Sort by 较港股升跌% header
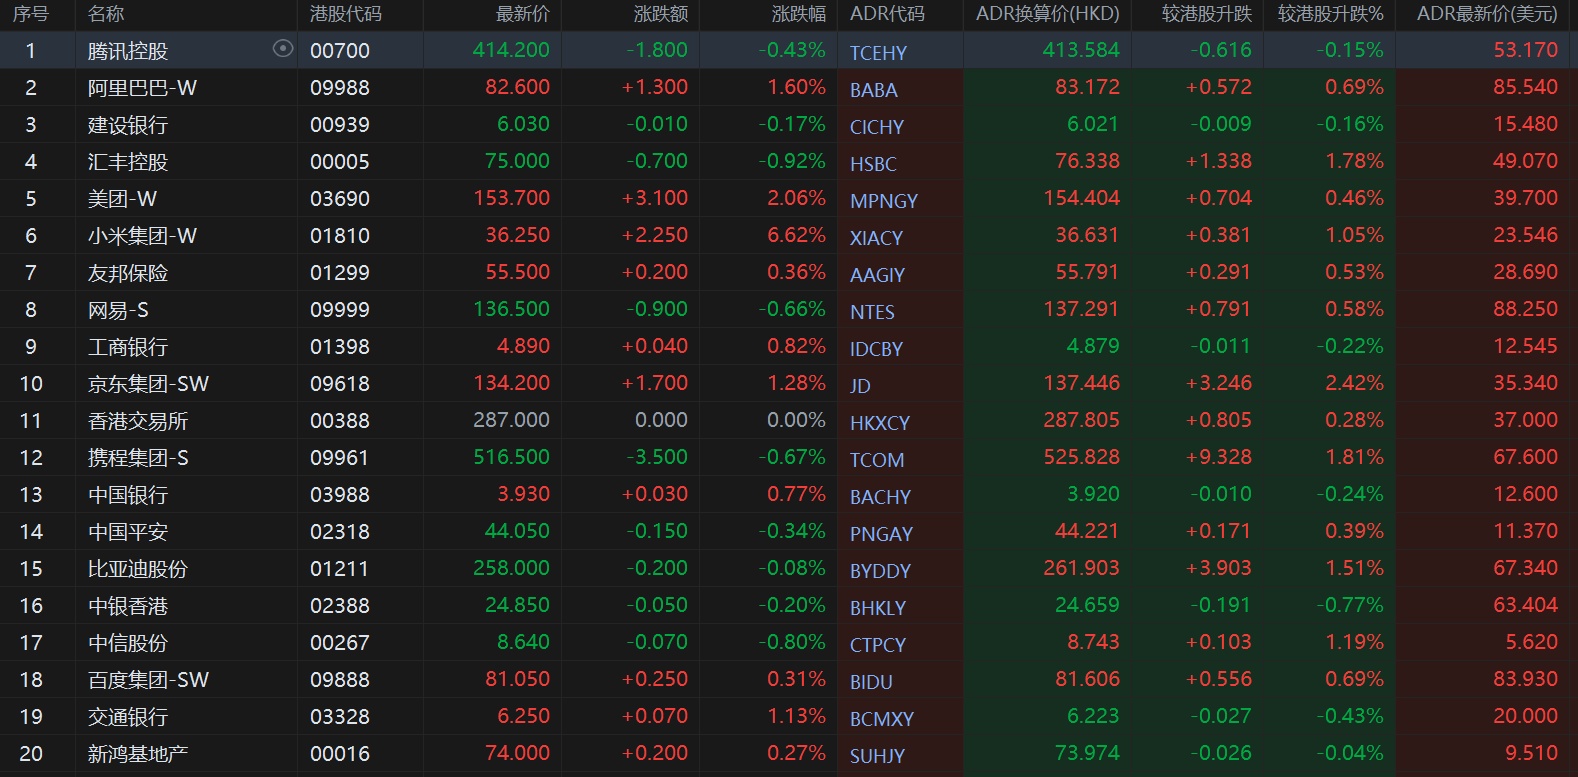Screen dimensions: 1578x777 tap(1330, 14)
